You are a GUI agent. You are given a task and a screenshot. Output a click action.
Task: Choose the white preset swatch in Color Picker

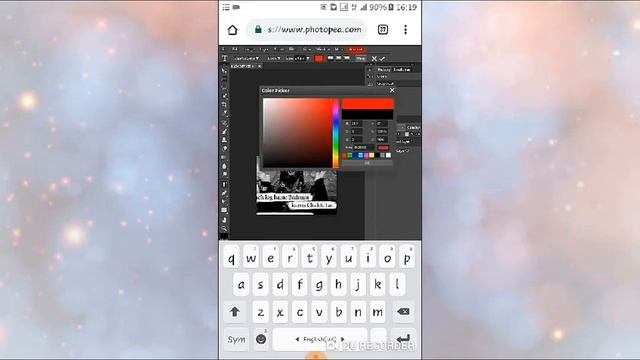coord(389,156)
